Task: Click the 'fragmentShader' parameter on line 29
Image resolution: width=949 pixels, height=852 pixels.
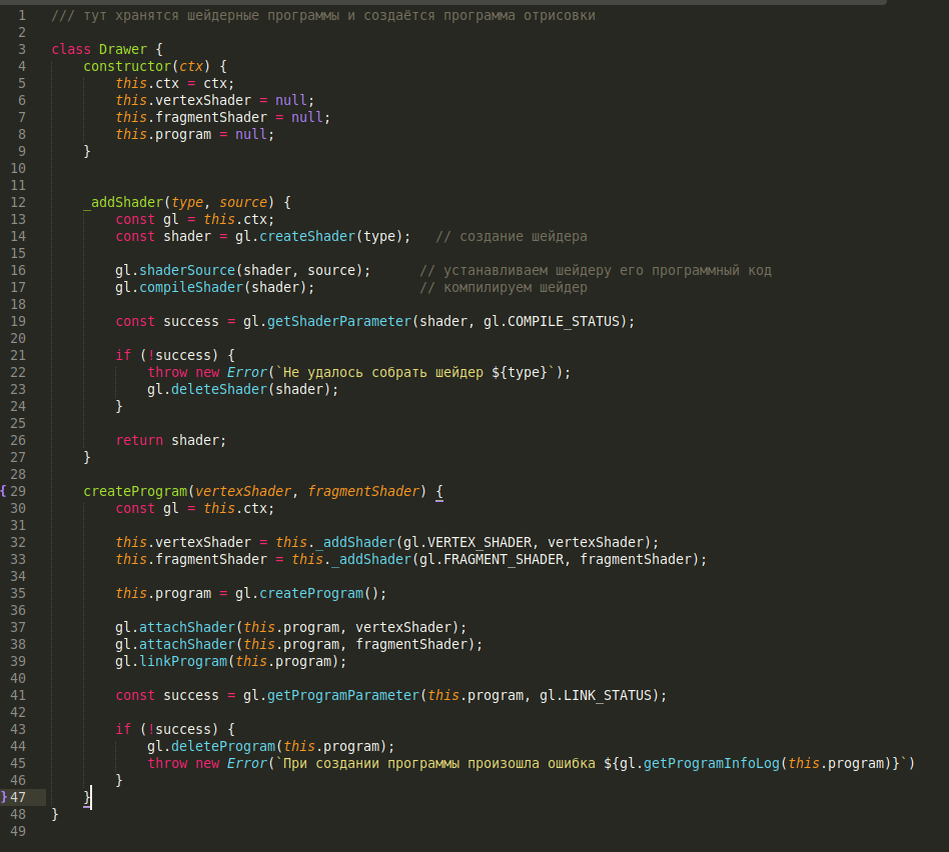Action: pyautogui.click(x=363, y=491)
